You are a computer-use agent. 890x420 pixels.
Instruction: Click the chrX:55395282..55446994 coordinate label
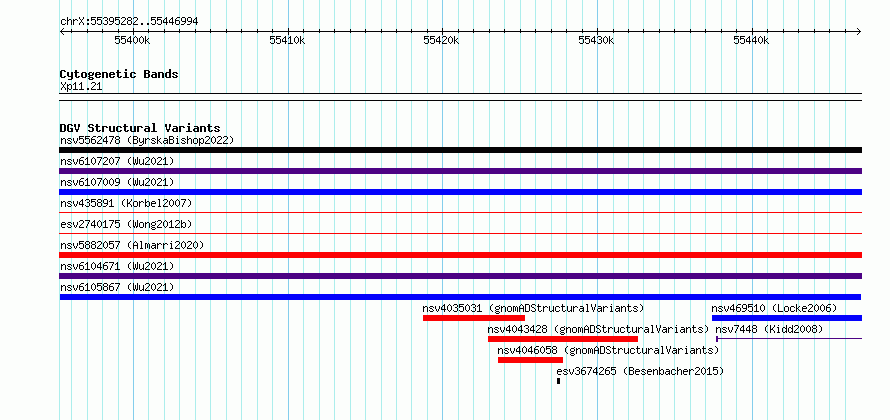[x=129, y=22]
